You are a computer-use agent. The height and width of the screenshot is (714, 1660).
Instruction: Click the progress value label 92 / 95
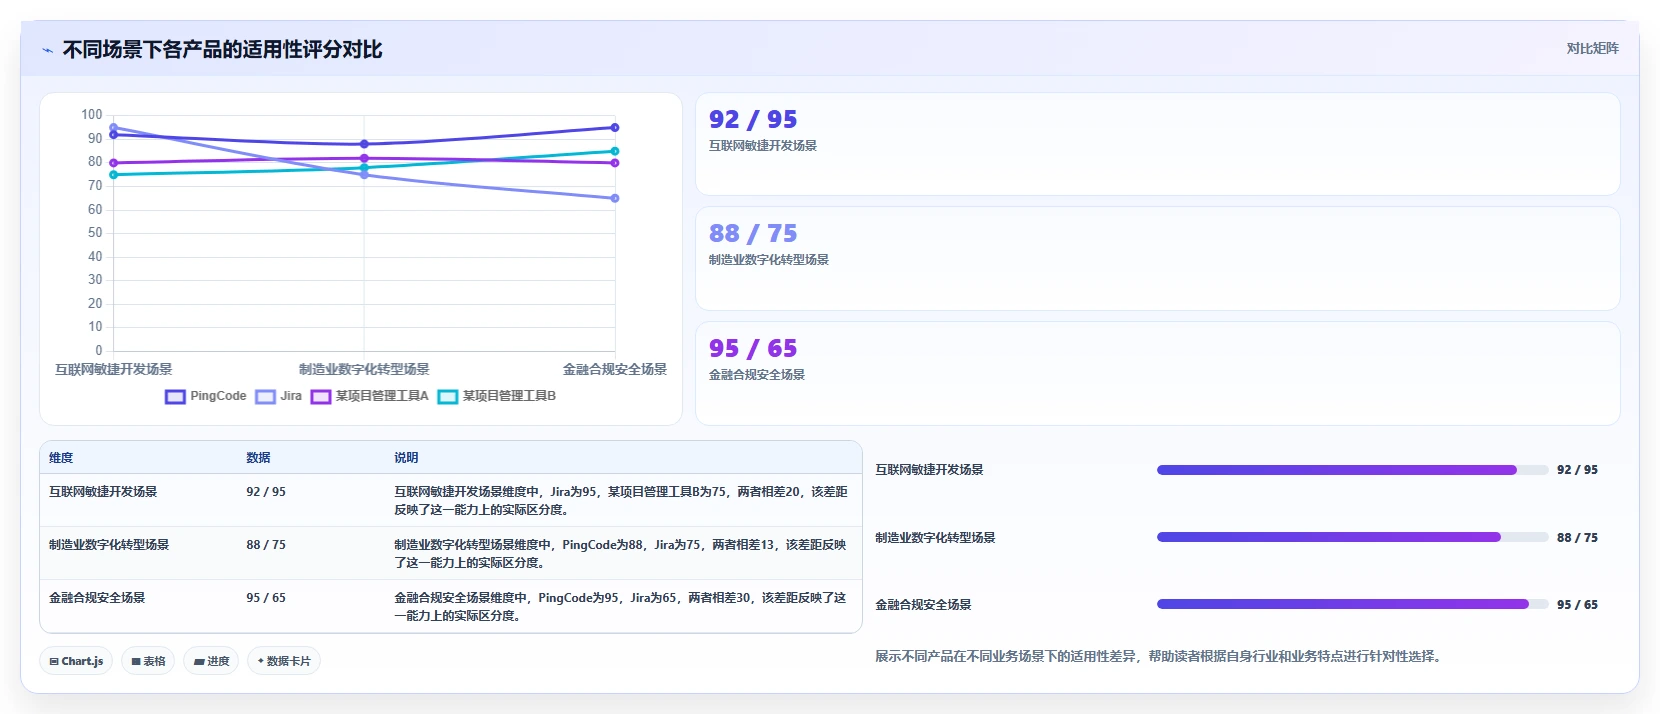[1577, 470]
